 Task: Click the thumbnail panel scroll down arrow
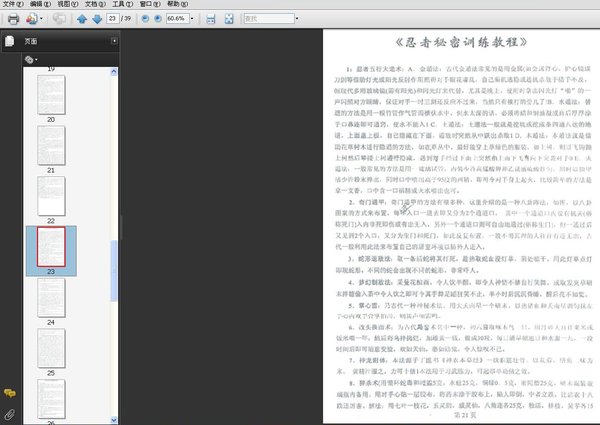tap(114, 420)
